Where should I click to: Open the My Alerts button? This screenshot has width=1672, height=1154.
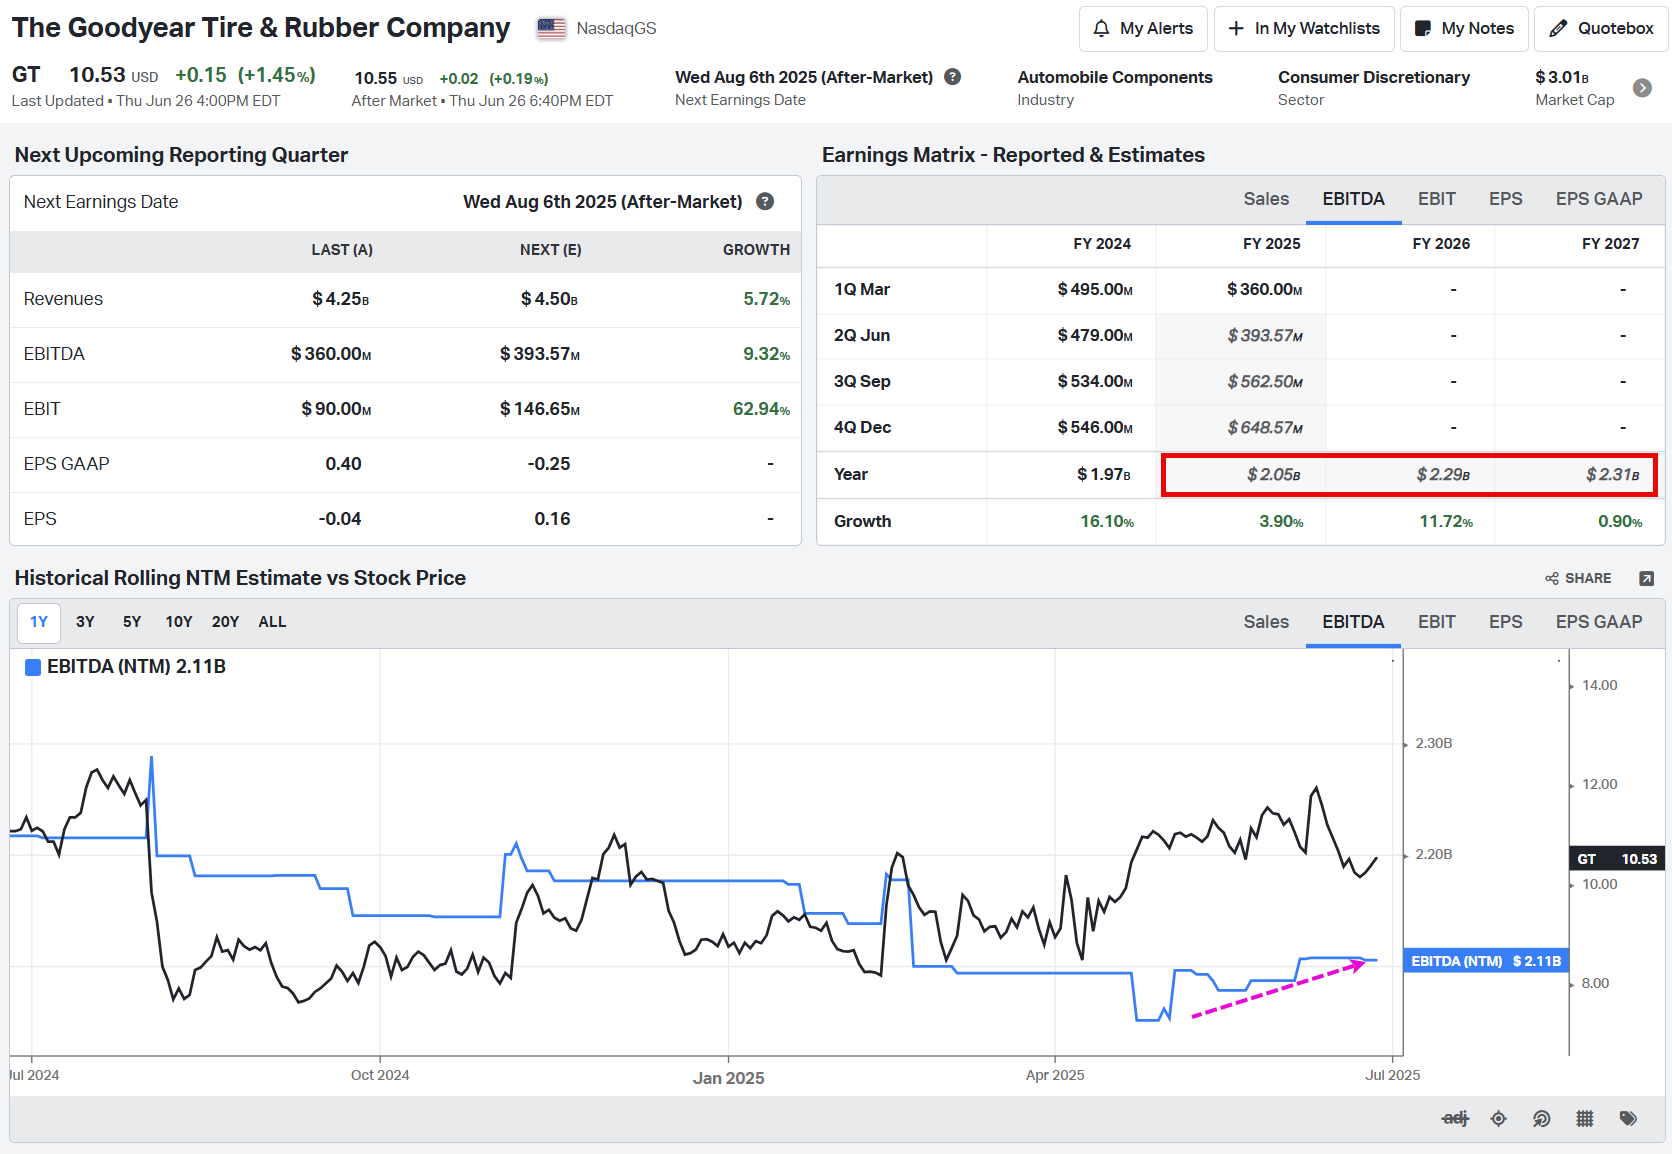pyautogui.click(x=1143, y=29)
